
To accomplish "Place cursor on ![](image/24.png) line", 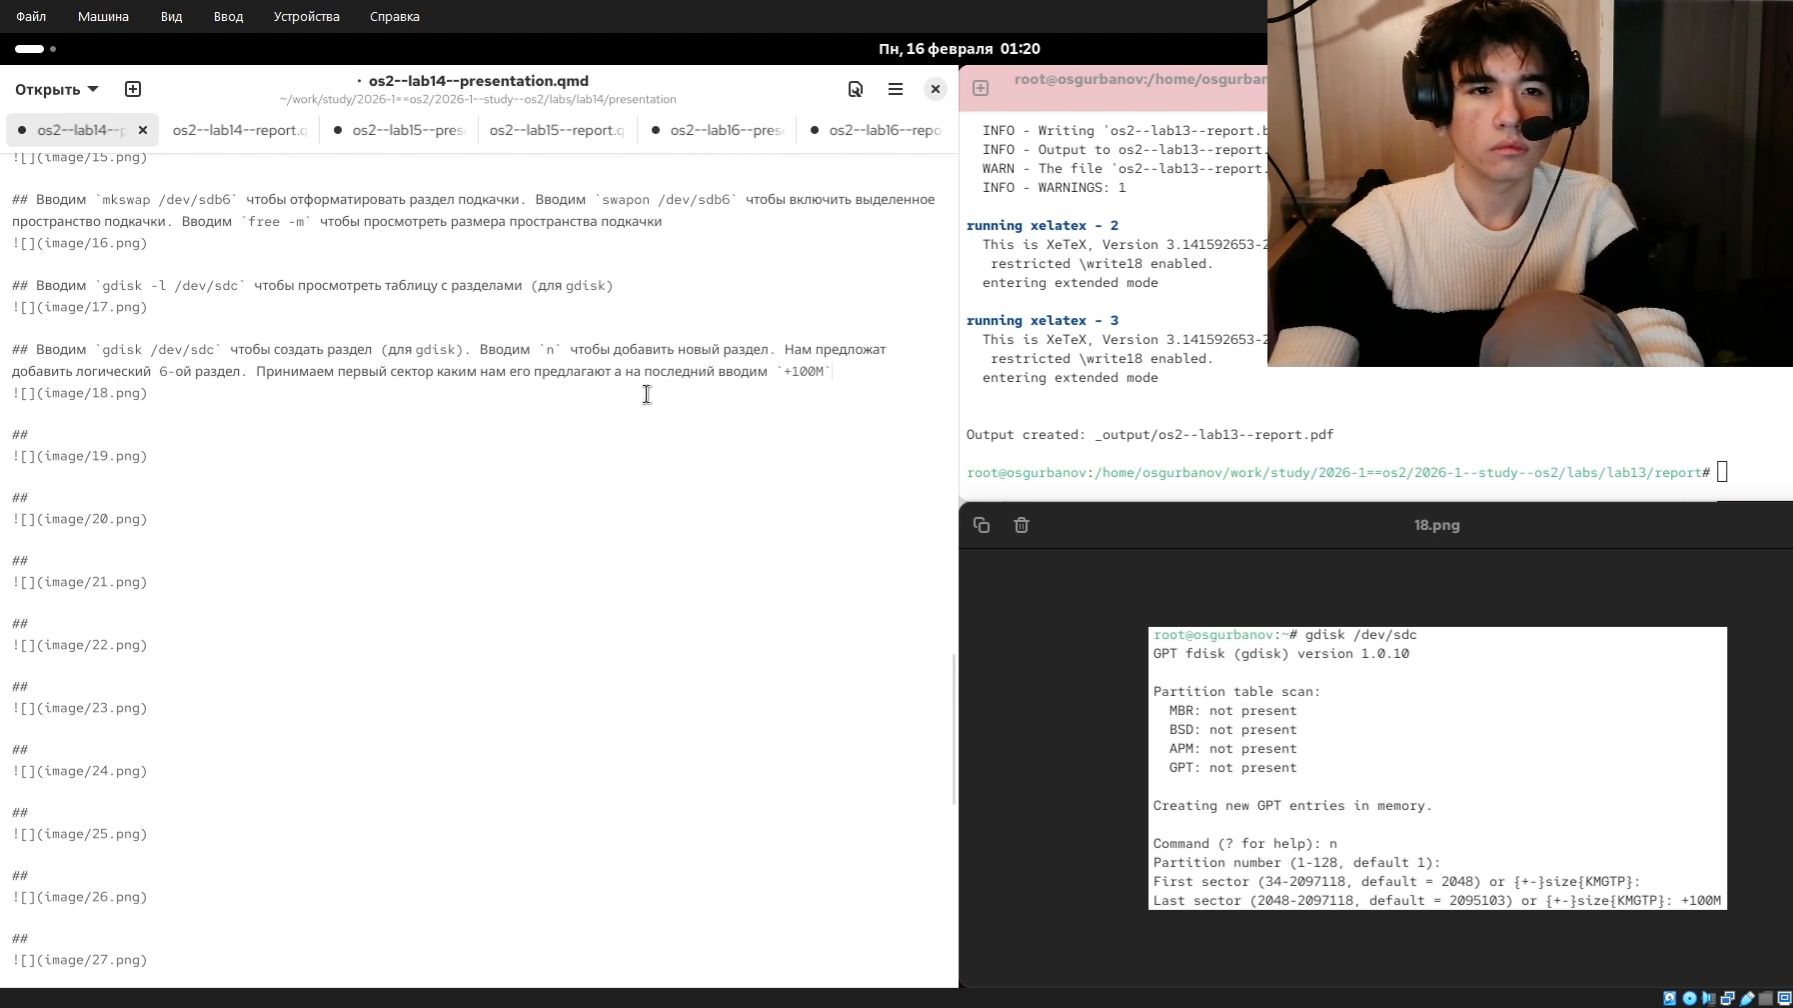I will point(80,771).
